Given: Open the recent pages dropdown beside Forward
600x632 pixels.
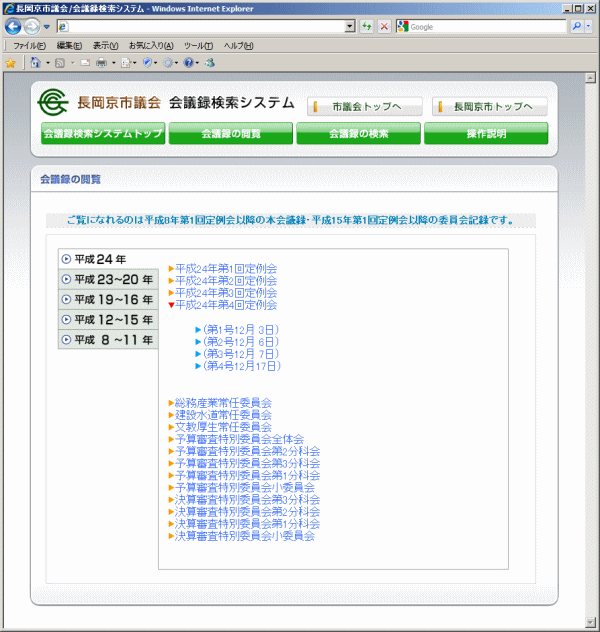Looking at the screenshot, I should [47, 27].
